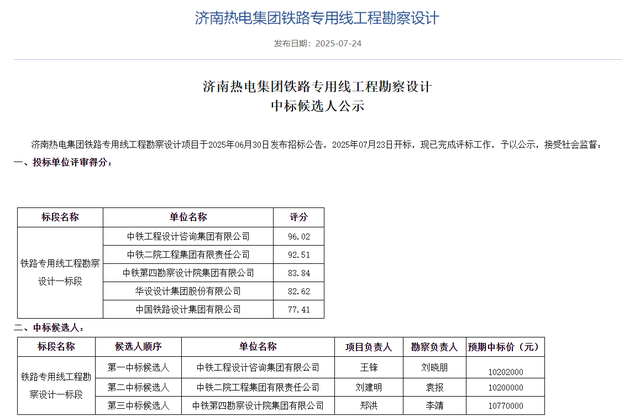Select survey leader 李靖
This screenshot has width=640, height=416.
[x=434, y=405]
